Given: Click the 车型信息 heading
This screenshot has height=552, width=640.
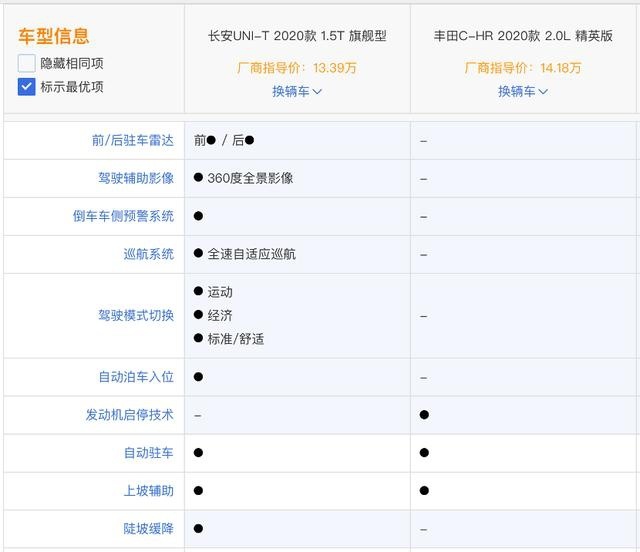Looking at the screenshot, I should coord(53,36).
